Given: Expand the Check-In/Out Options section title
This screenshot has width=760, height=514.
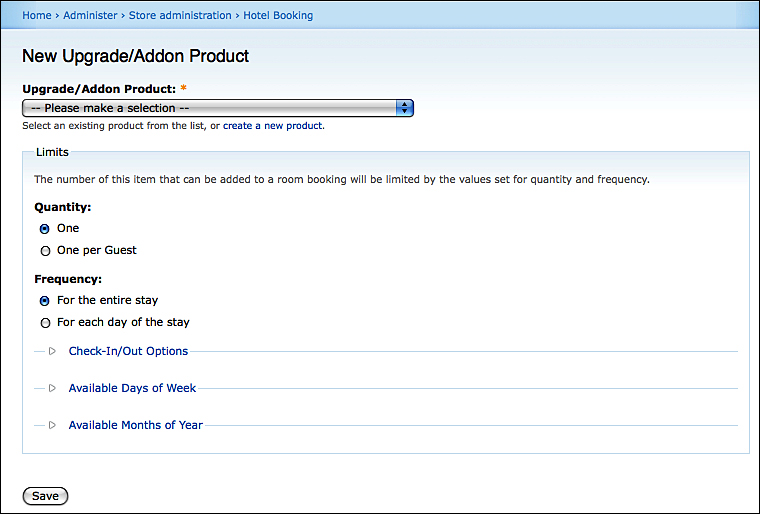Looking at the screenshot, I should [x=128, y=351].
